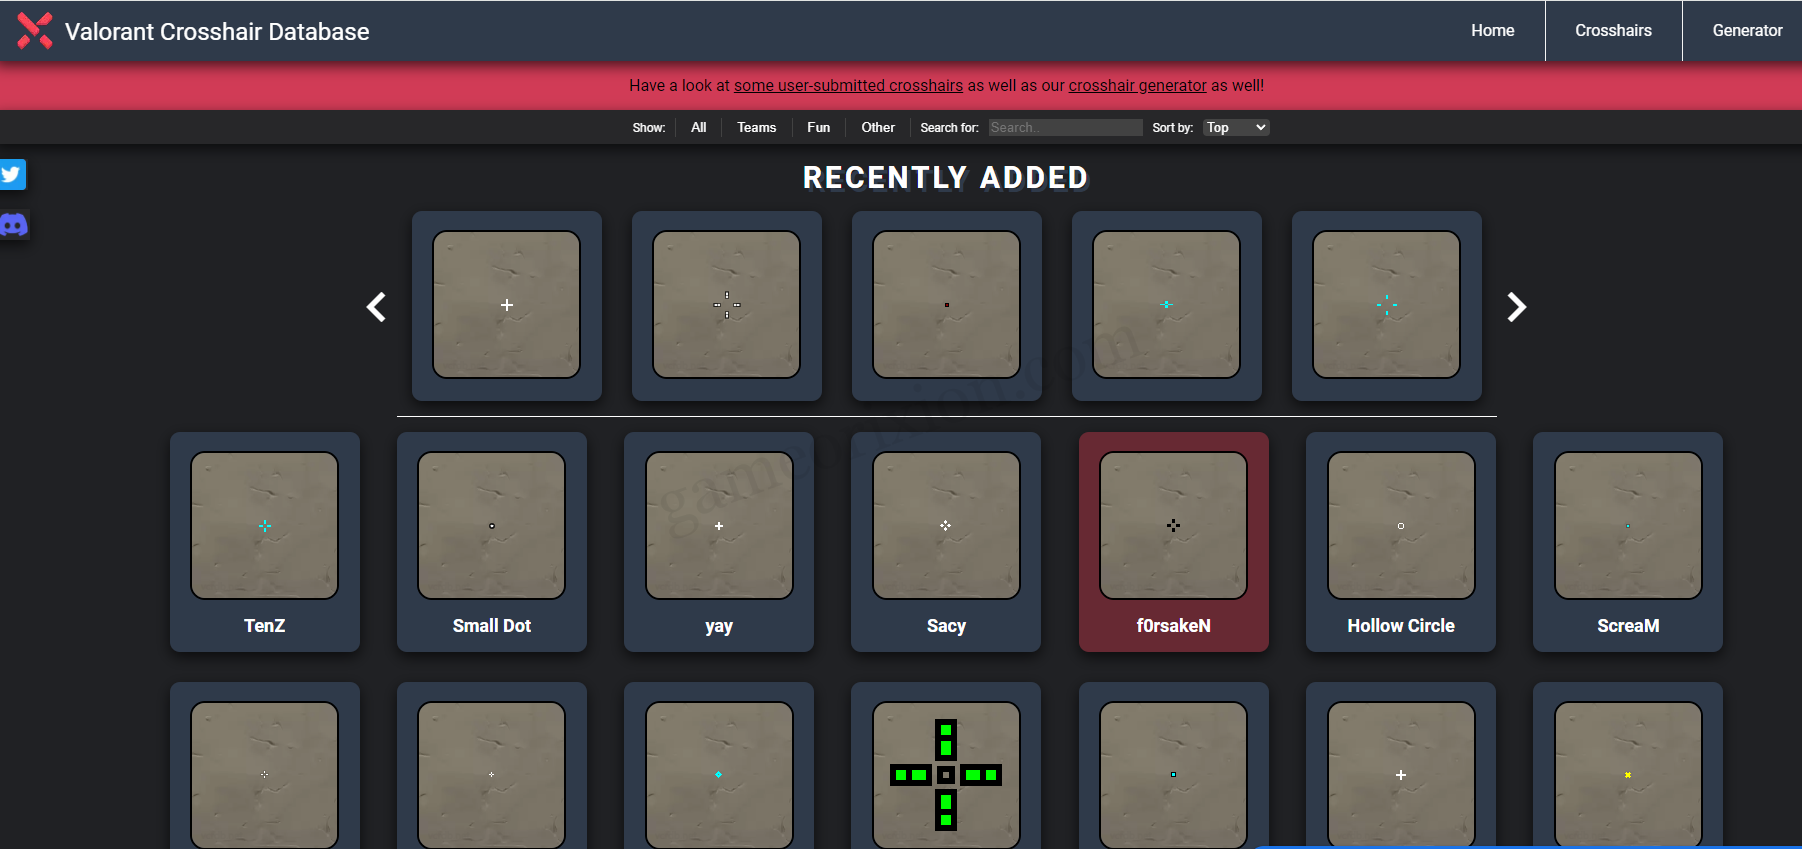The height and width of the screenshot is (849, 1802).
Task: Filter crosshairs by Other
Action: (878, 127)
